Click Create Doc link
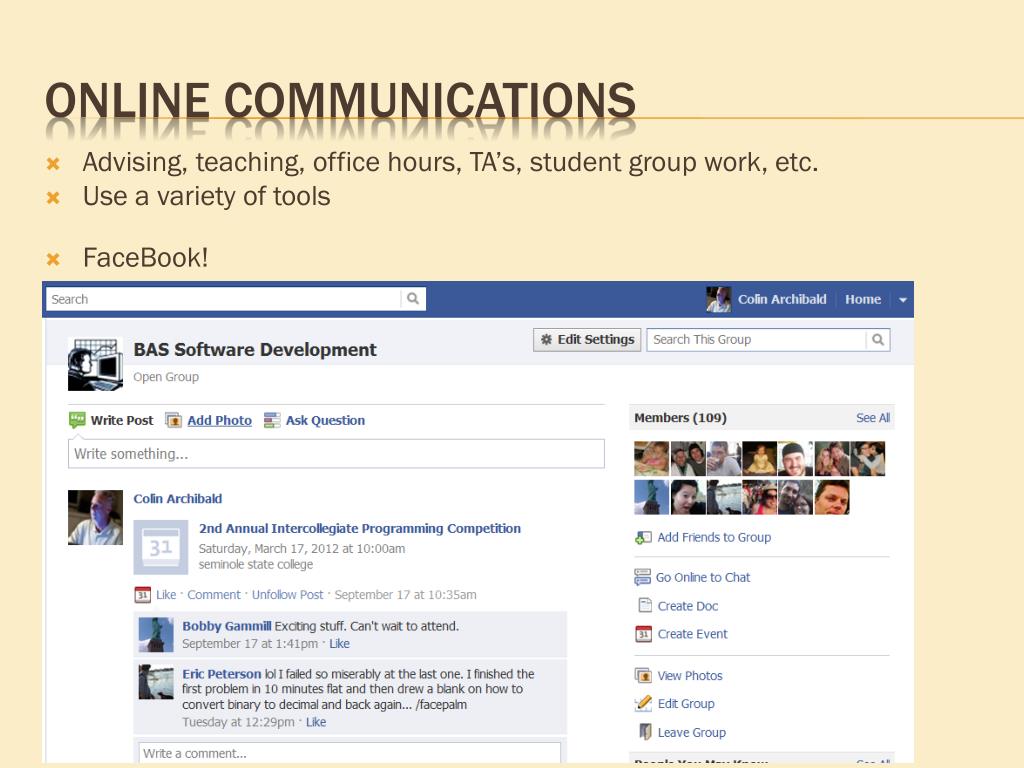 tap(688, 606)
